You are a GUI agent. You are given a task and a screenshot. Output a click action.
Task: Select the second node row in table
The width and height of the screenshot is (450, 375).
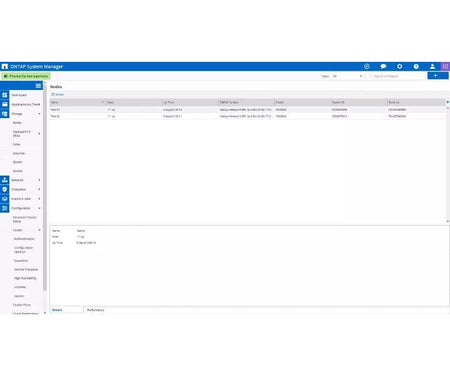click(247, 116)
